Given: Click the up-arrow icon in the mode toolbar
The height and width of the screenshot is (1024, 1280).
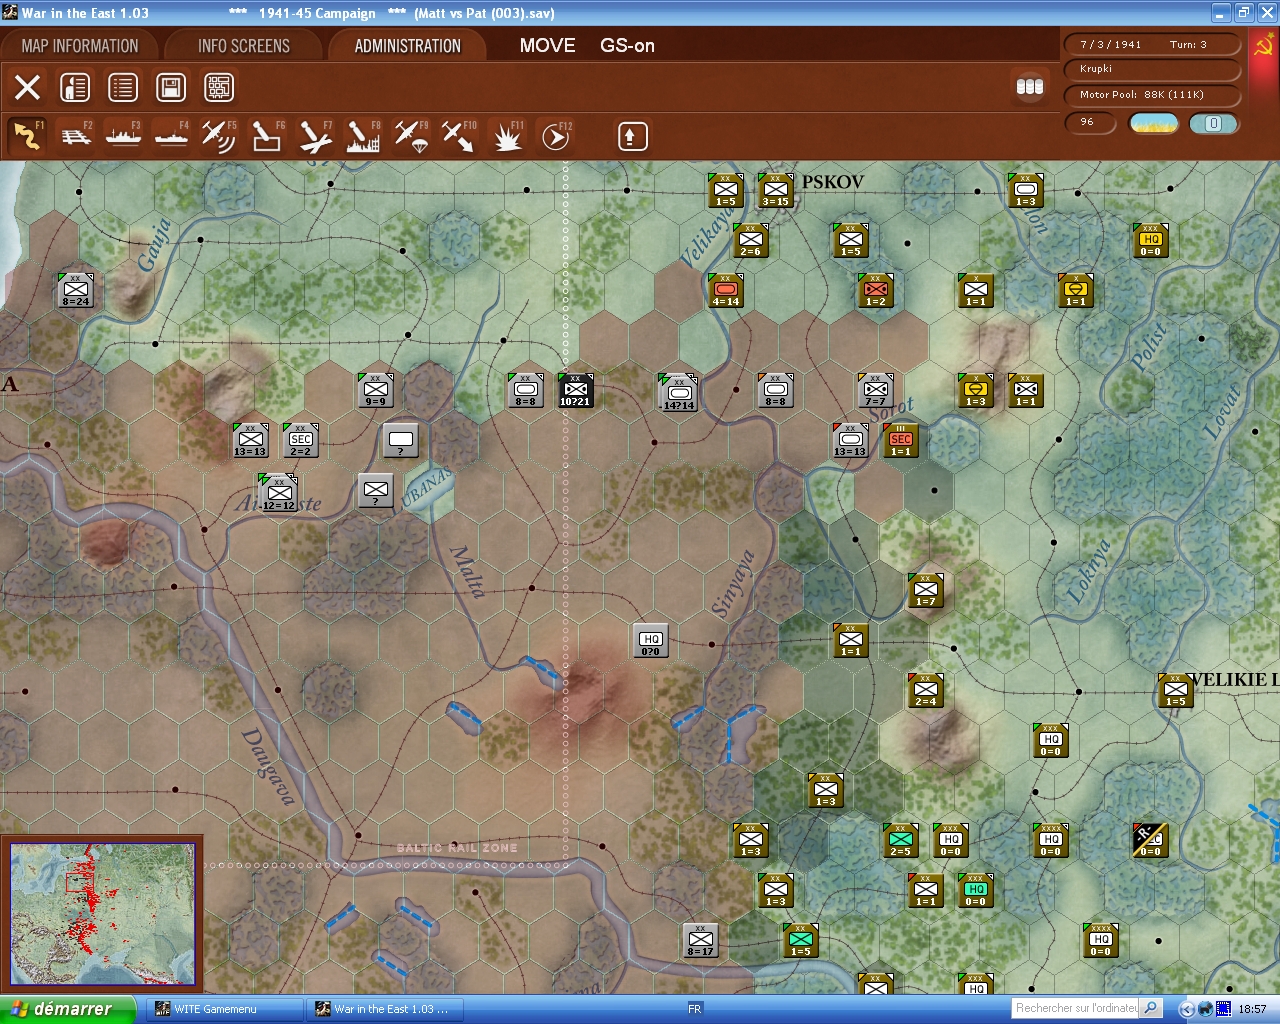Looking at the screenshot, I should 632,136.
